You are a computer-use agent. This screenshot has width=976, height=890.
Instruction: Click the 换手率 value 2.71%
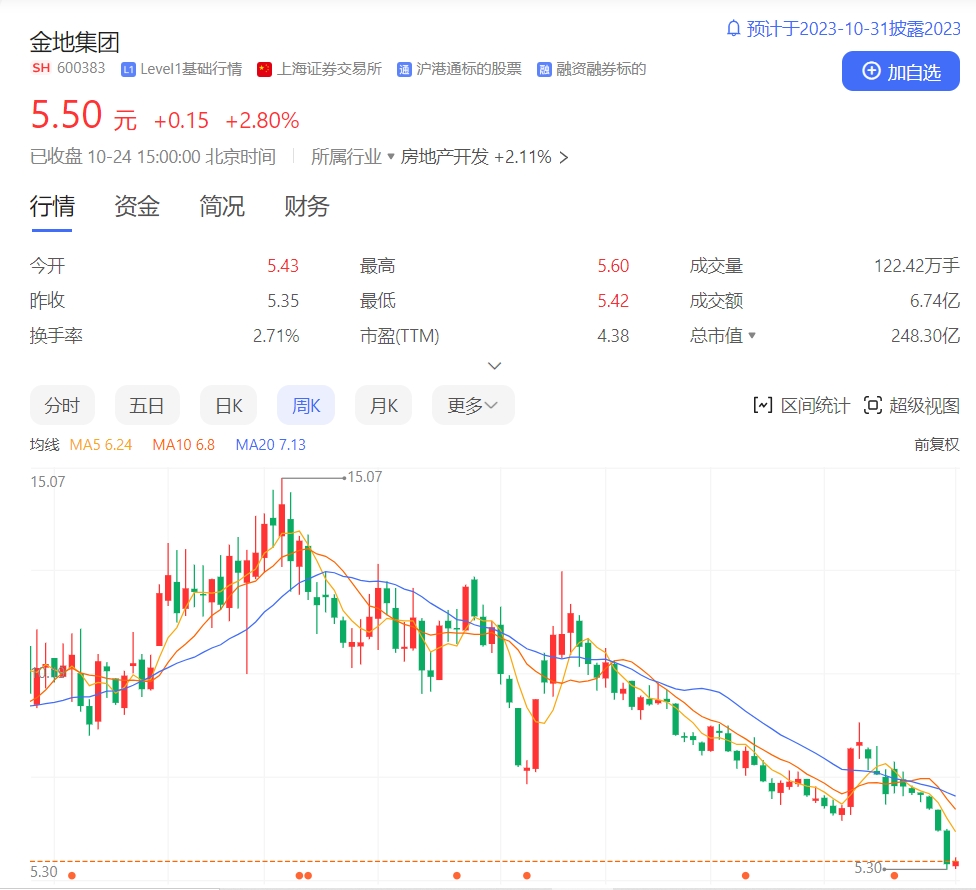276,335
